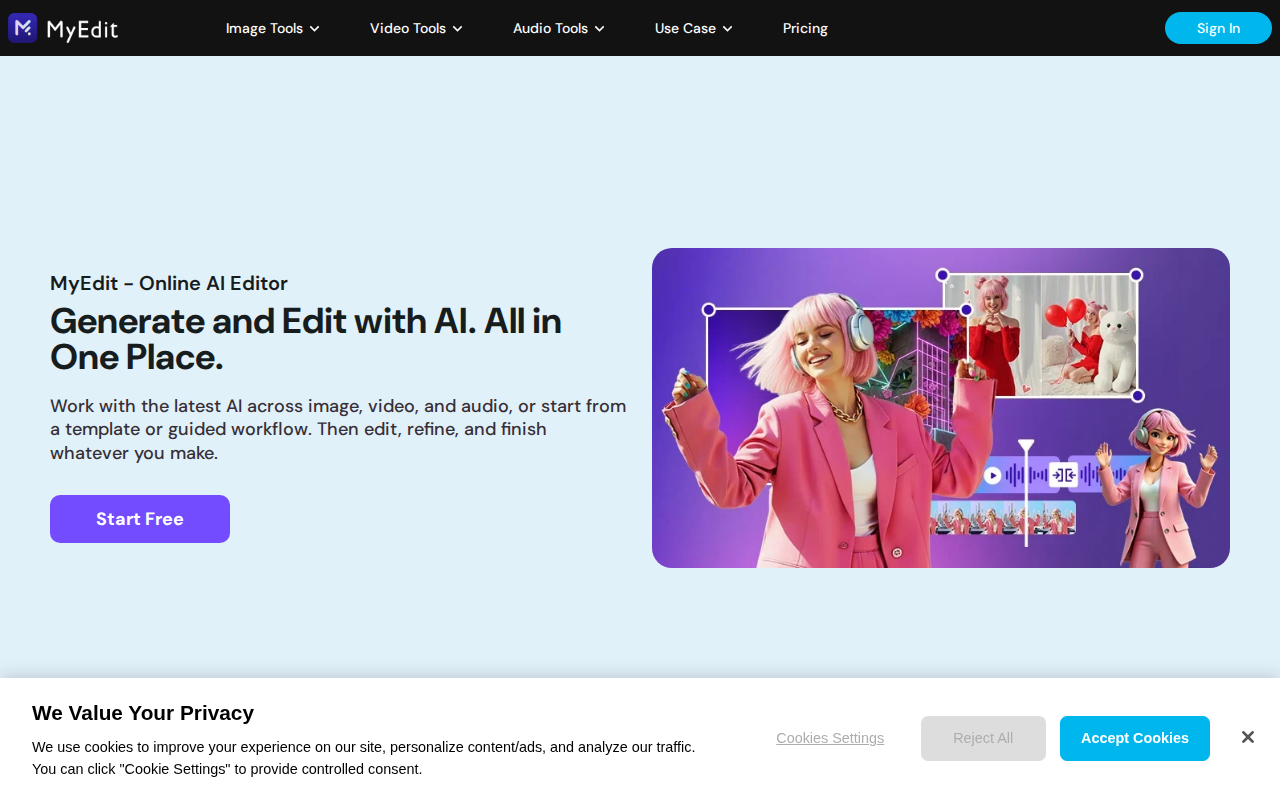Expand the Image Tools chevron arrow
1280x800 pixels.
point(314,29)
